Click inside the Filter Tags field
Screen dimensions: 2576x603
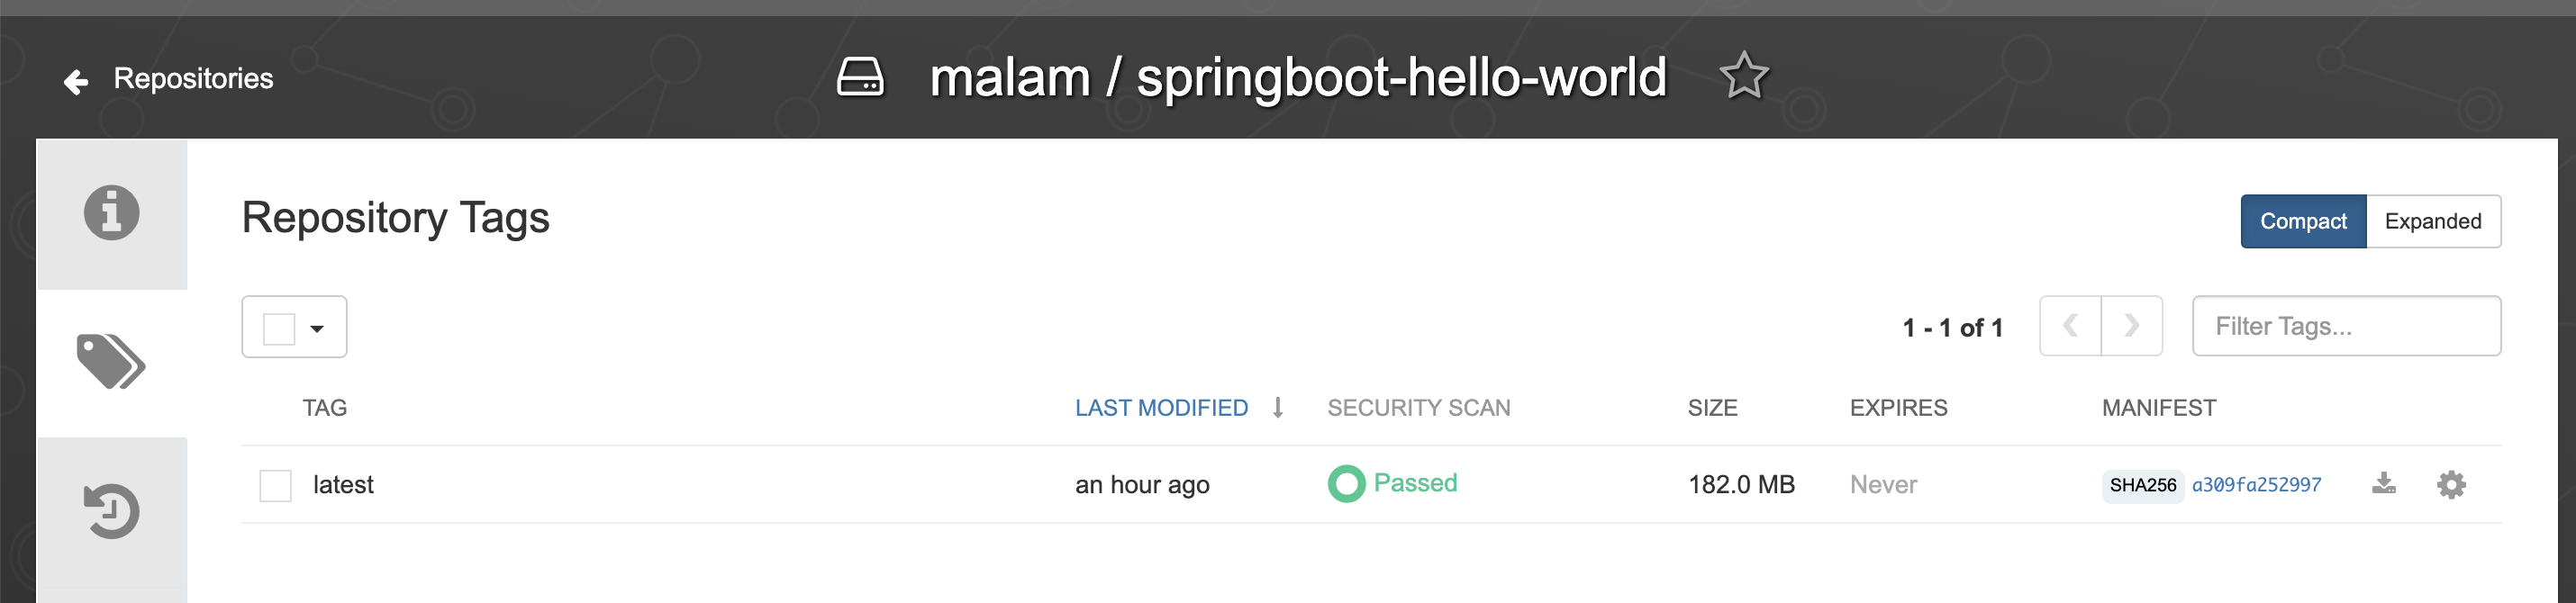[x=2346, y=326]
